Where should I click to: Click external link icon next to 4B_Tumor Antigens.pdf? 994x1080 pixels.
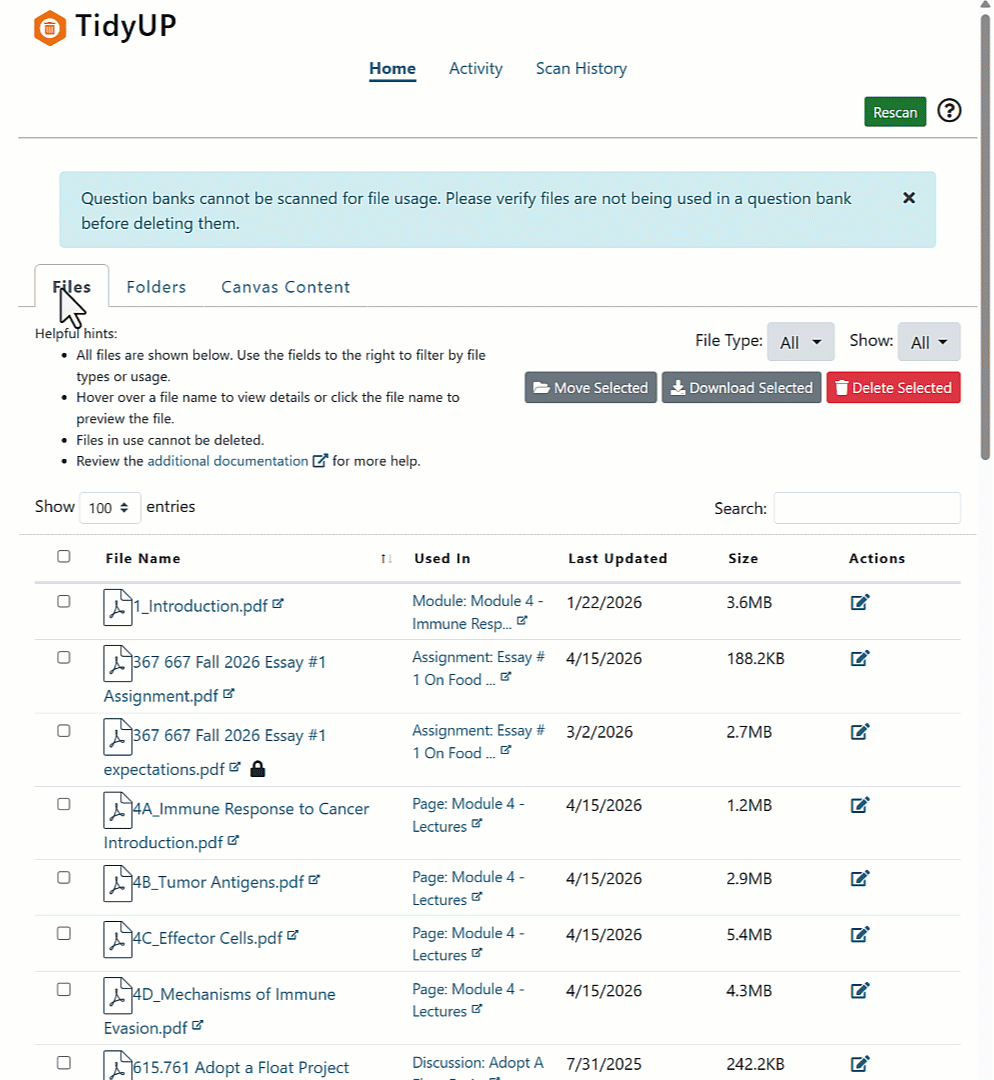click(x=314, y=880)
